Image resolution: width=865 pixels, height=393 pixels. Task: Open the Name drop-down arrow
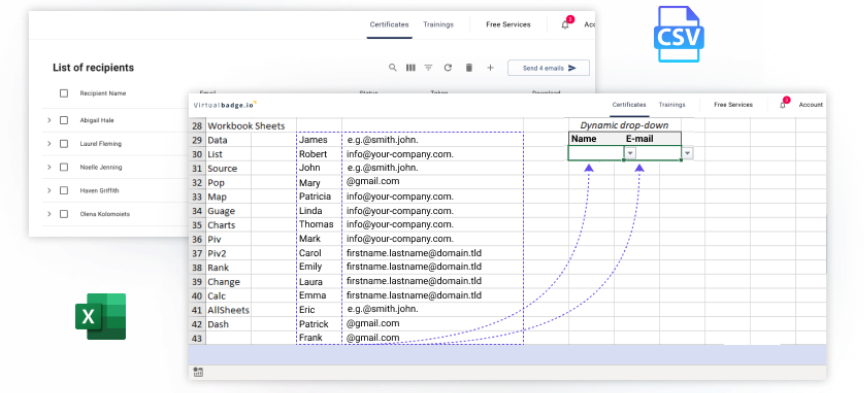point(631,153)
